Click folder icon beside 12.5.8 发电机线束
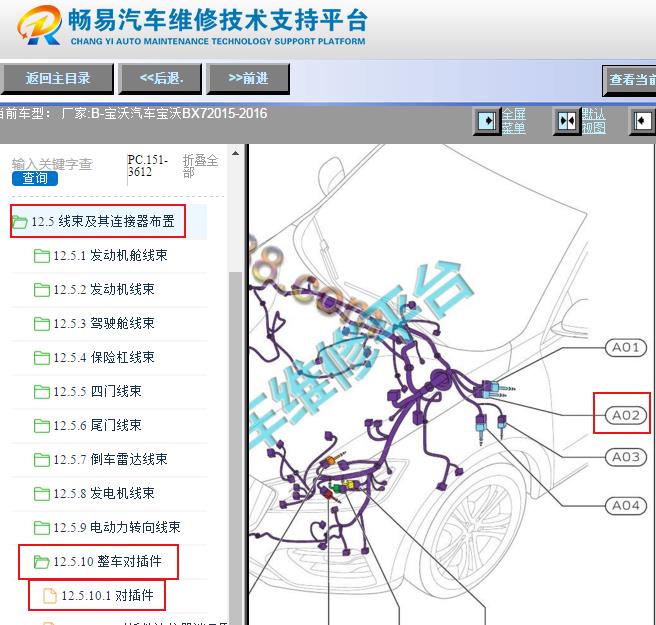656x625 pixels. (41, 493)
